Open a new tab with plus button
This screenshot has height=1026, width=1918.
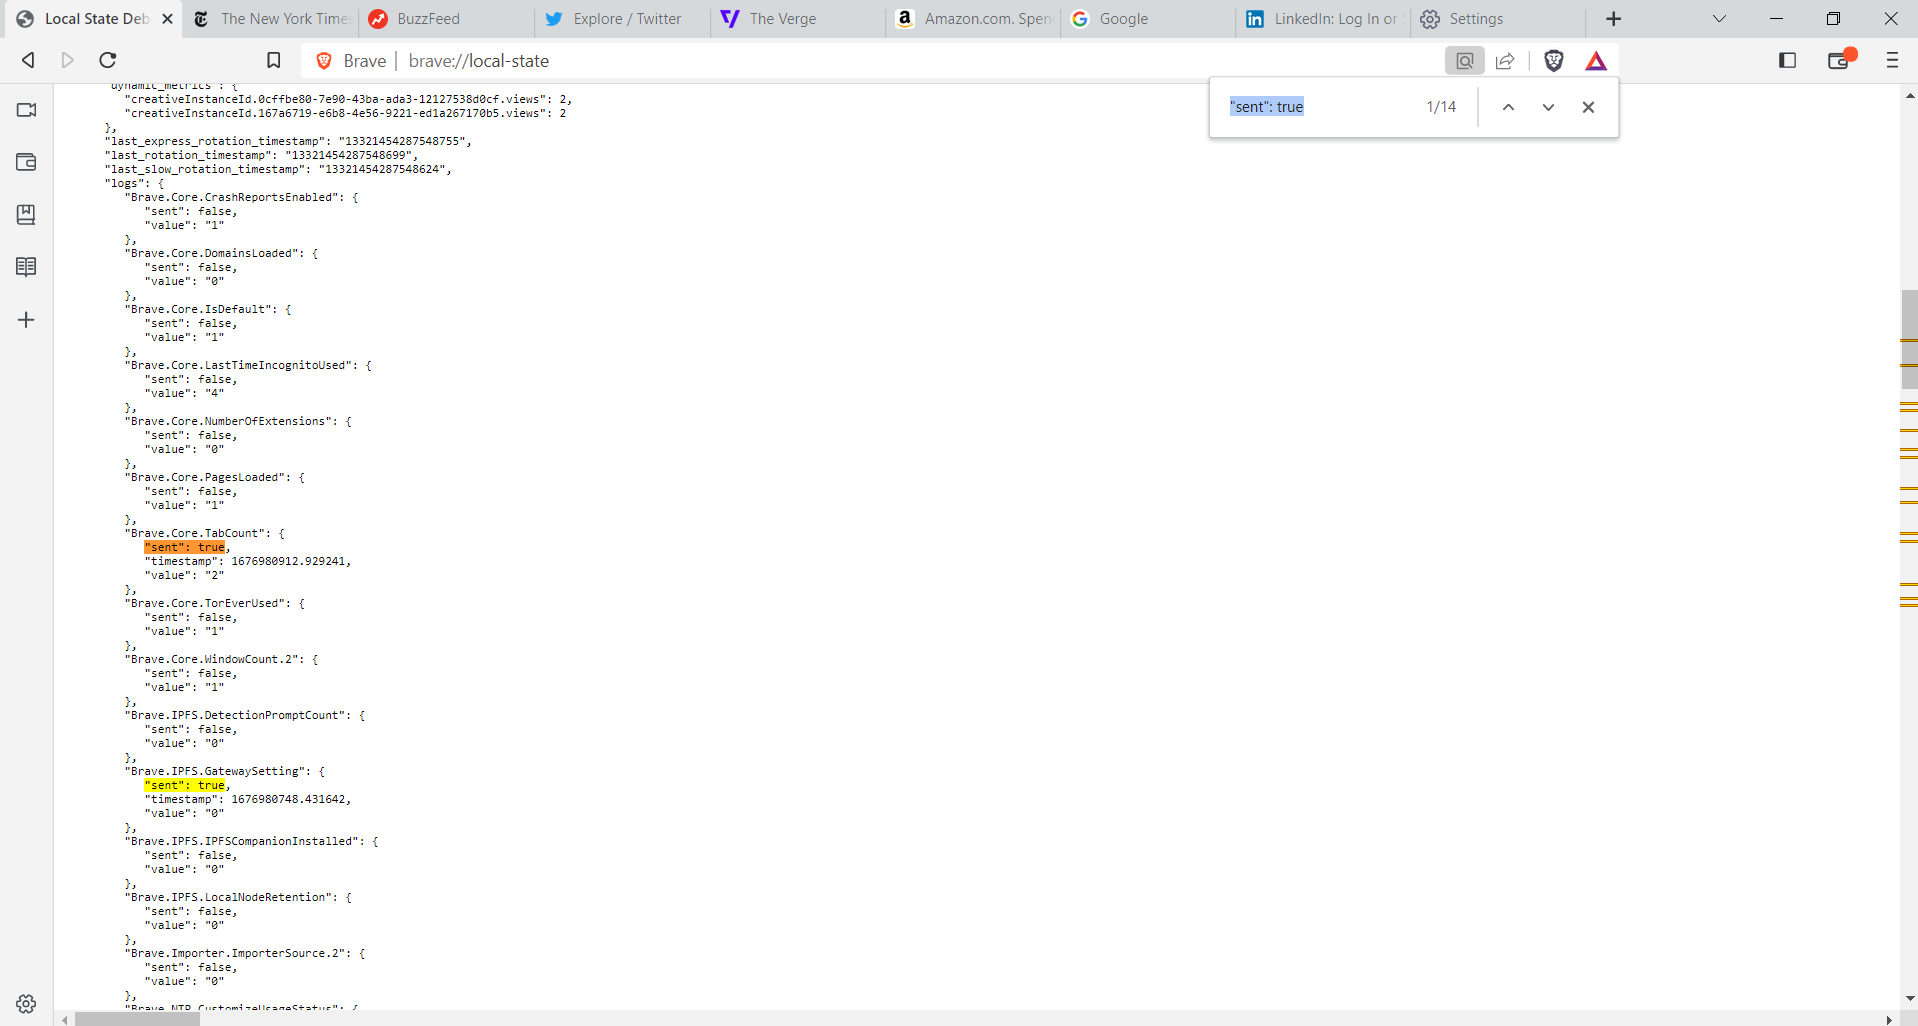(x=1613, y=19)
